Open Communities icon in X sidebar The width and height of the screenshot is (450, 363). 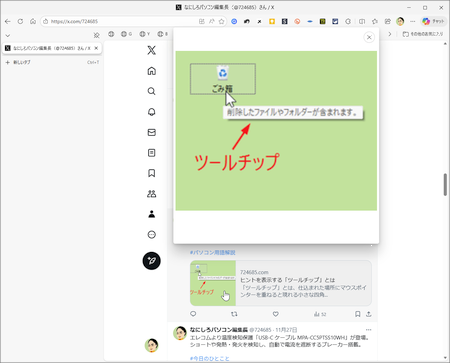[x=152, y=194]
